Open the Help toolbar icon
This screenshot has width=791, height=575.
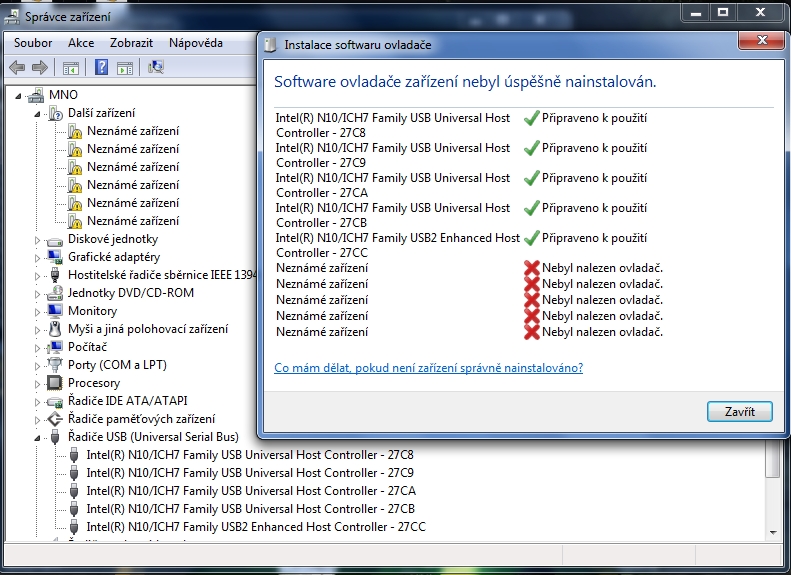point(101,67)
